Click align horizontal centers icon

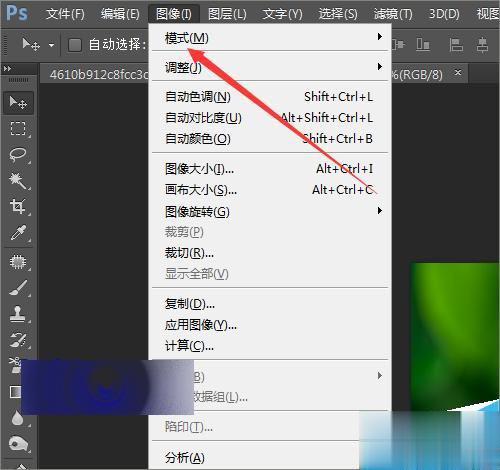[x=482, y=44]
